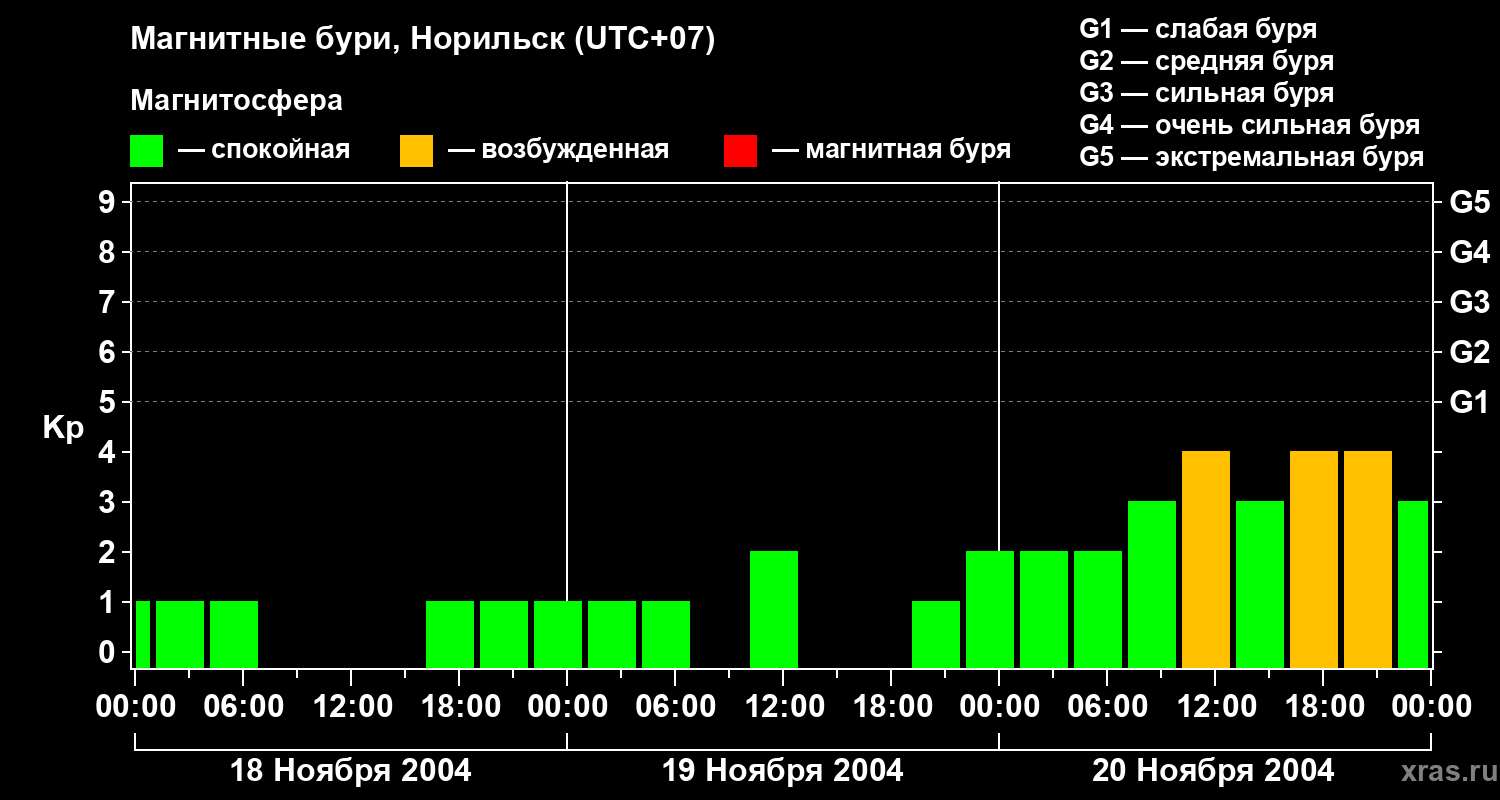The image size is (1500, 800).
Task: Click the 'G4 — очень сильная буря' legend line
Action: [1250, 125]
